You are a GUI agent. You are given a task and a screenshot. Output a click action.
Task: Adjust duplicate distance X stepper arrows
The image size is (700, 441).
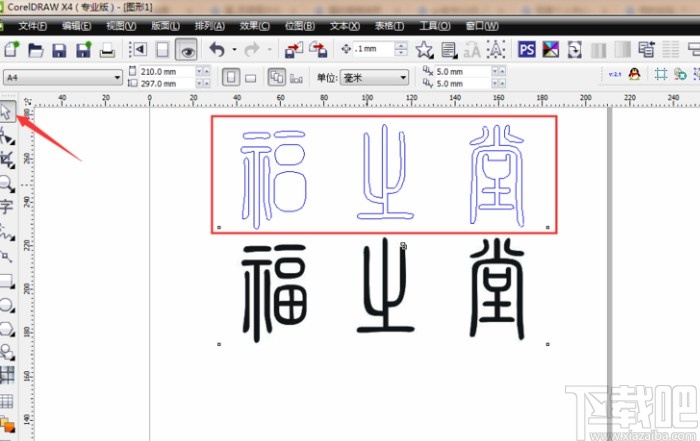[x=499, y=71]
